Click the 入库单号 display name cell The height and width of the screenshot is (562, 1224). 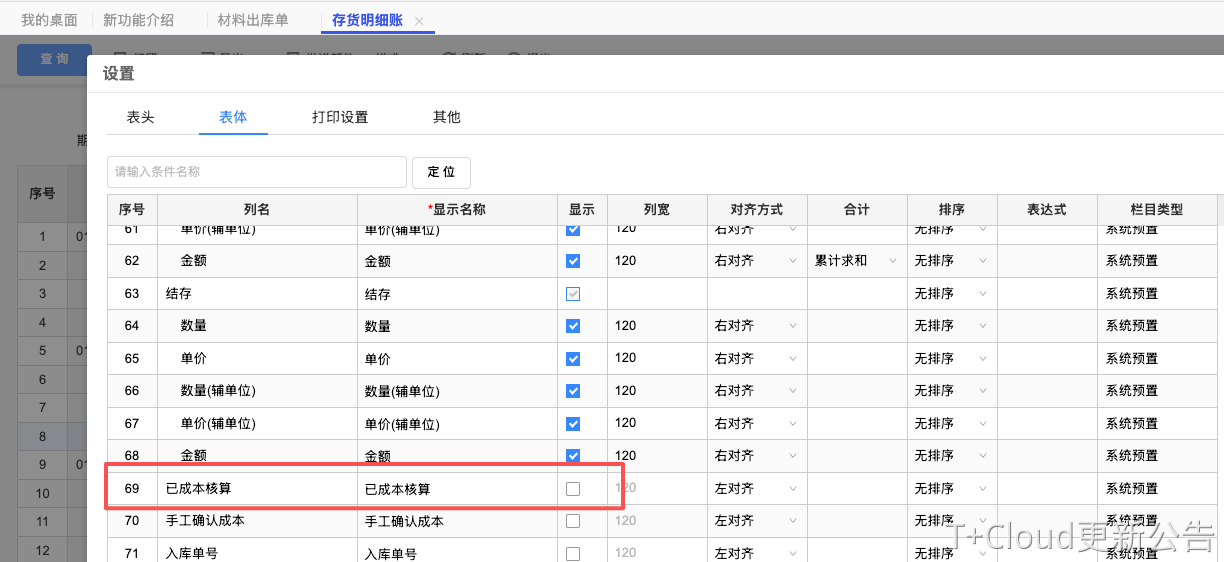(x=457, y=554)
